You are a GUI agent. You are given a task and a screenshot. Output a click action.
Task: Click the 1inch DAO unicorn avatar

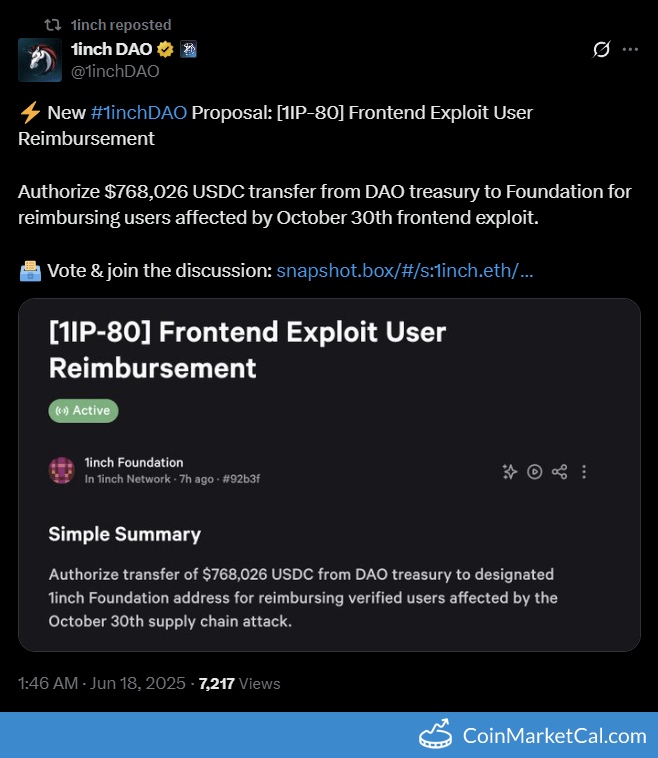pyautogui.click(x=40, y=60)
